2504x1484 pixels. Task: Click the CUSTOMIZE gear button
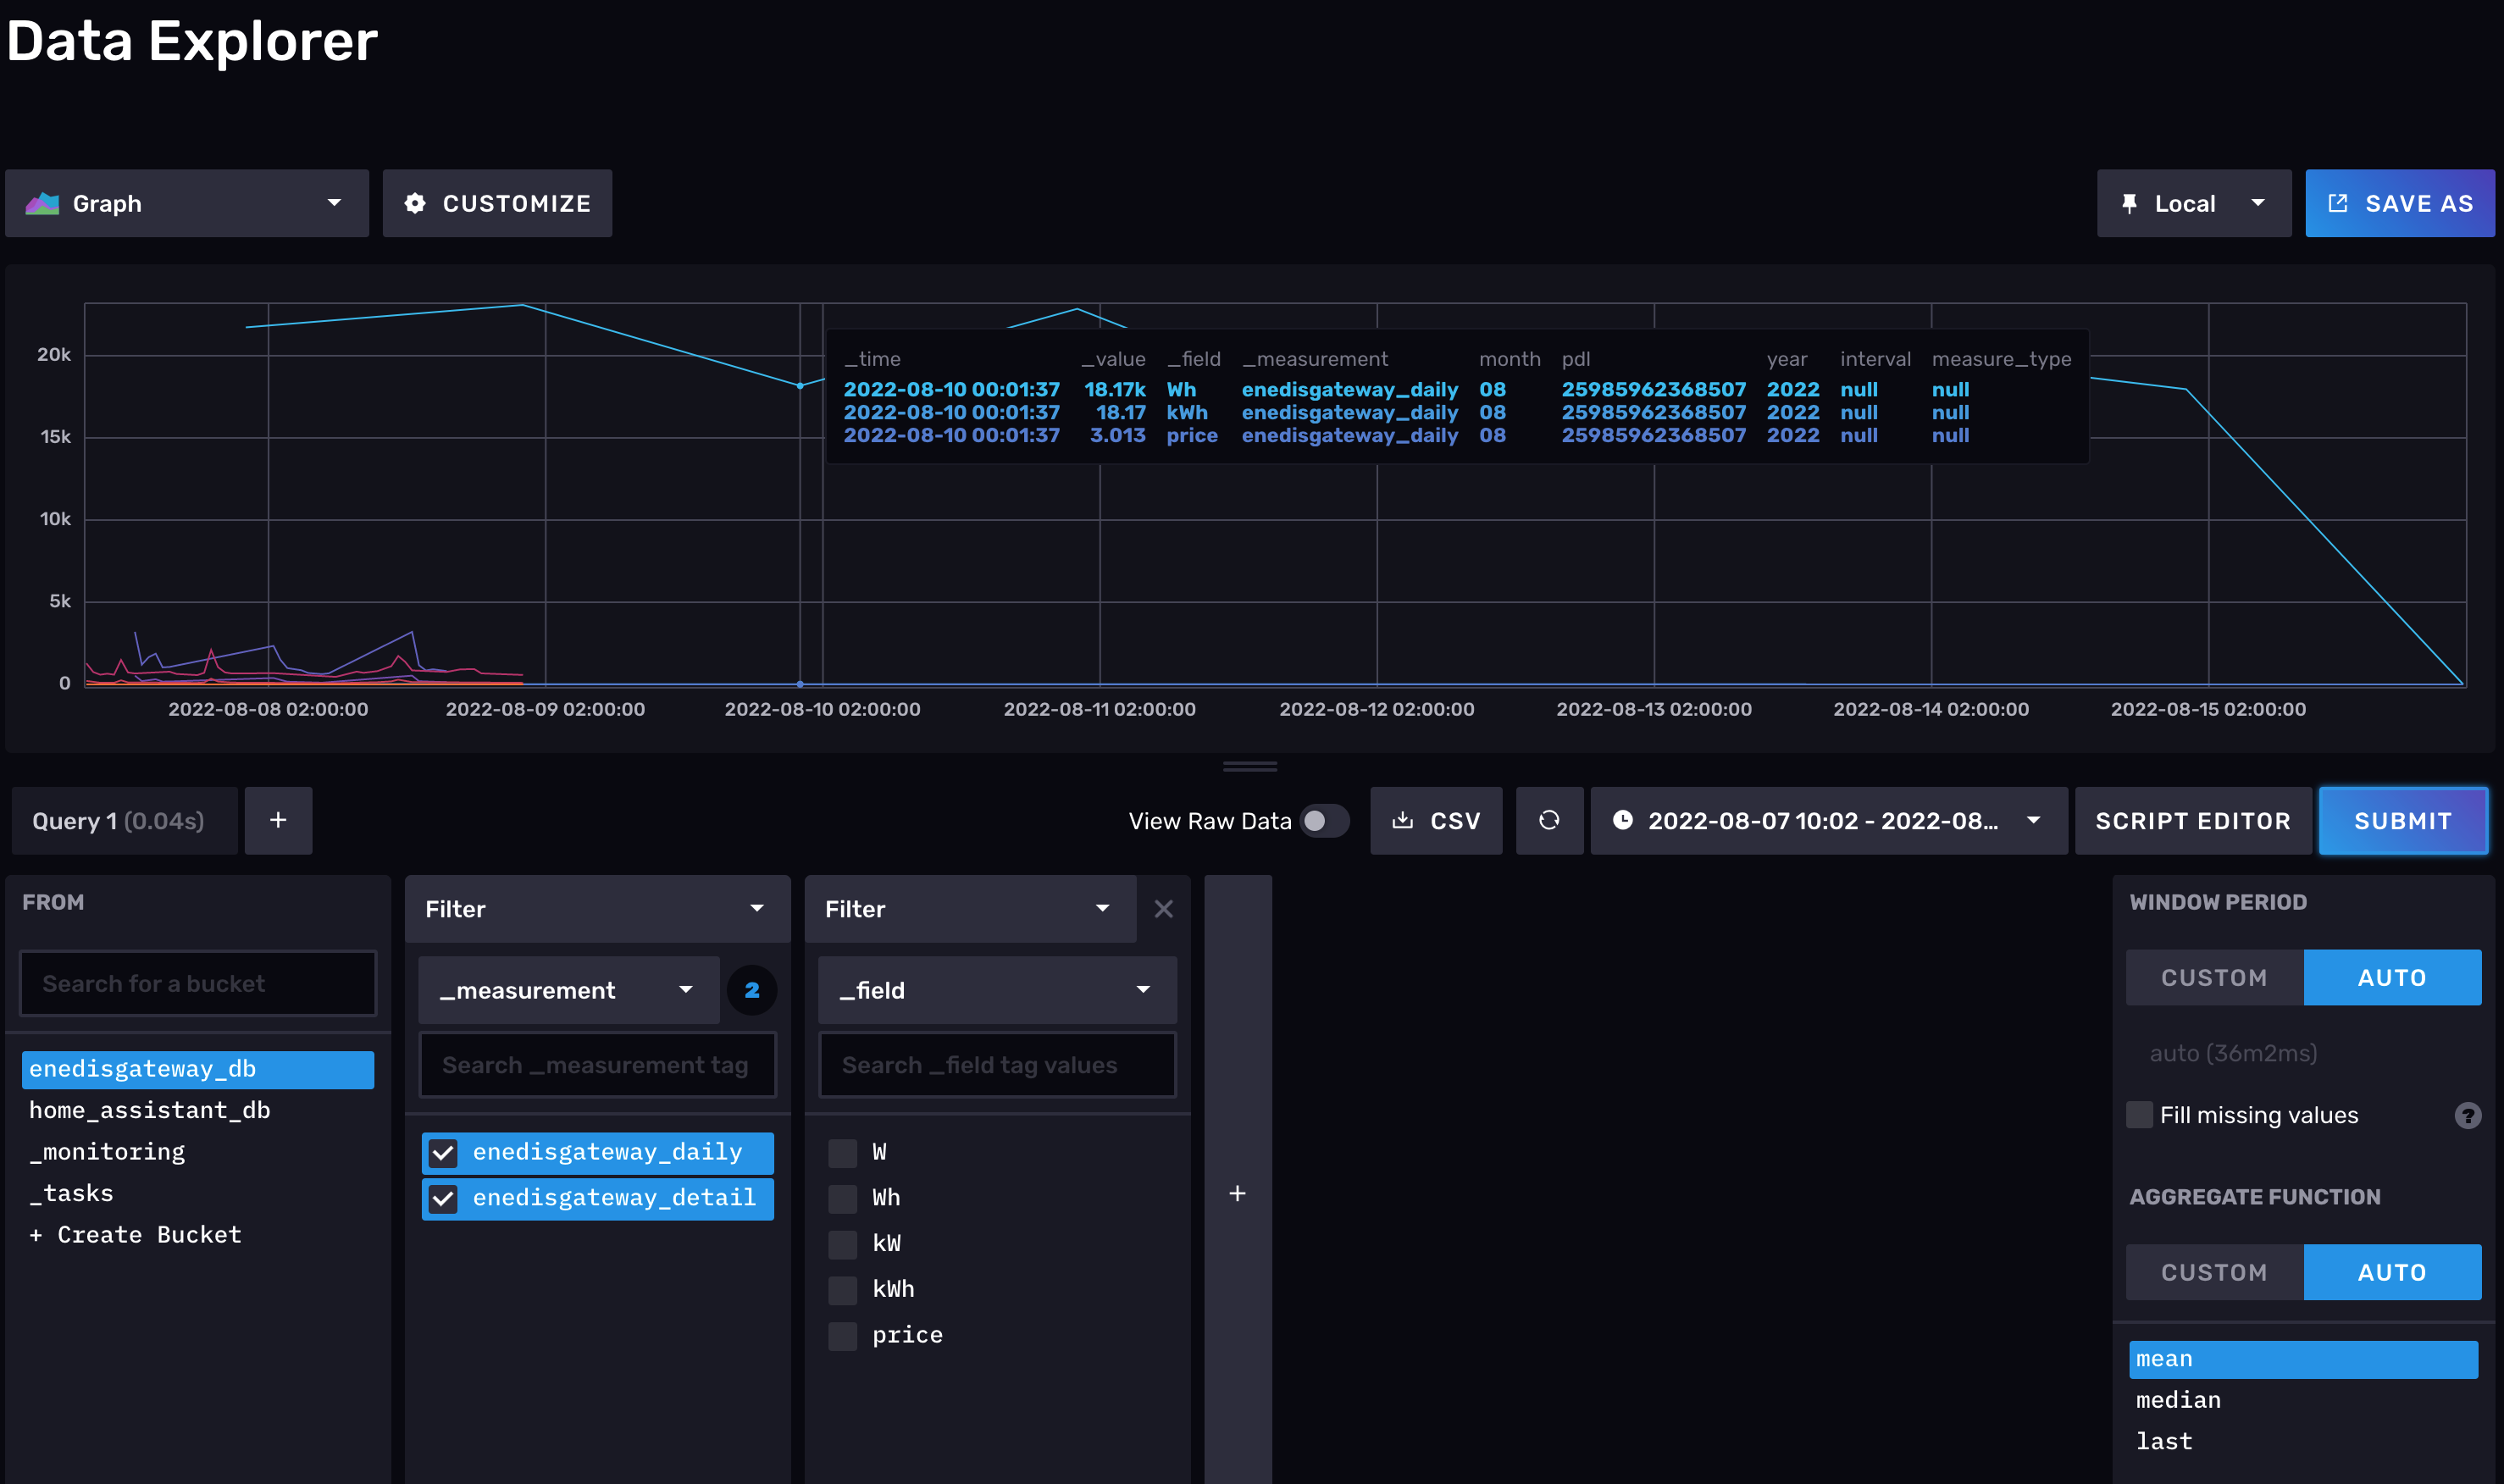497,203
